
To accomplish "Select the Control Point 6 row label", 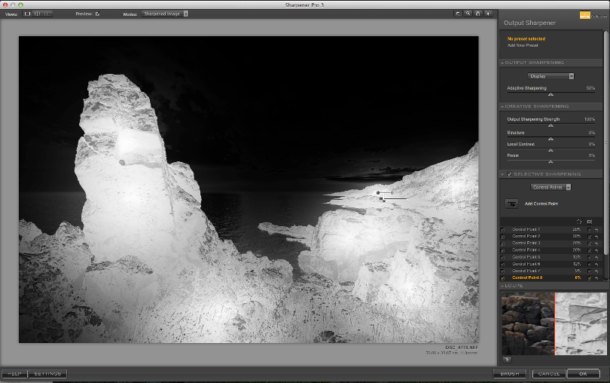I will click(x=526, y=264).
